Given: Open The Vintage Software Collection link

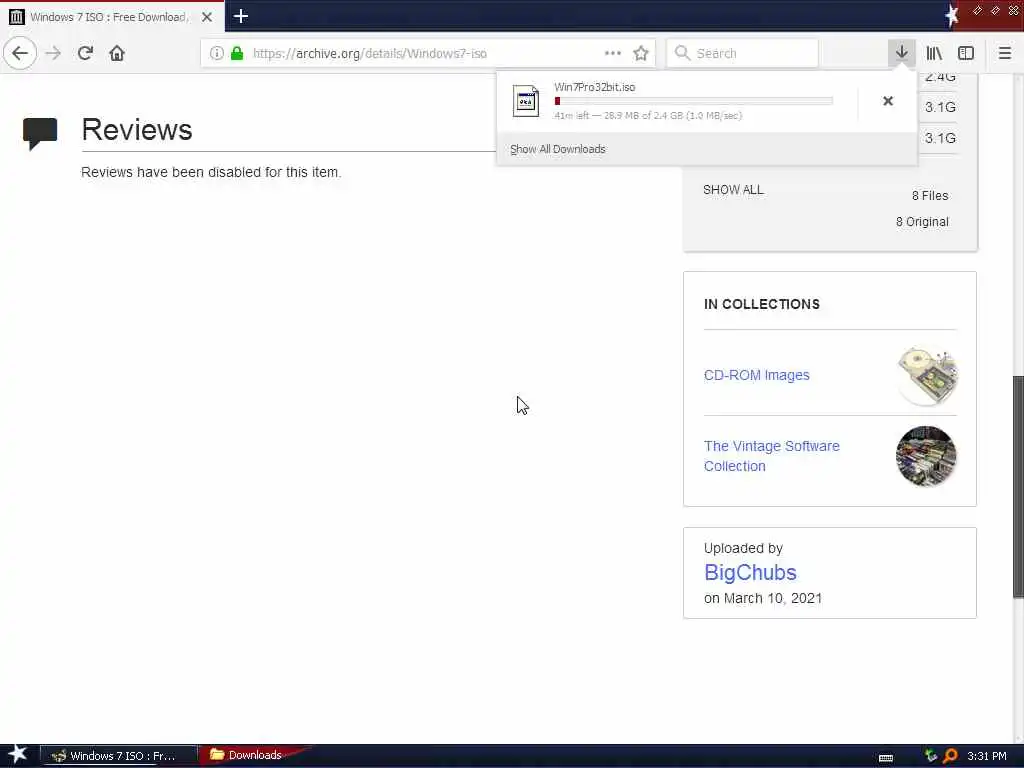Looking at the screenshot, I should click(x=771, y=456).
